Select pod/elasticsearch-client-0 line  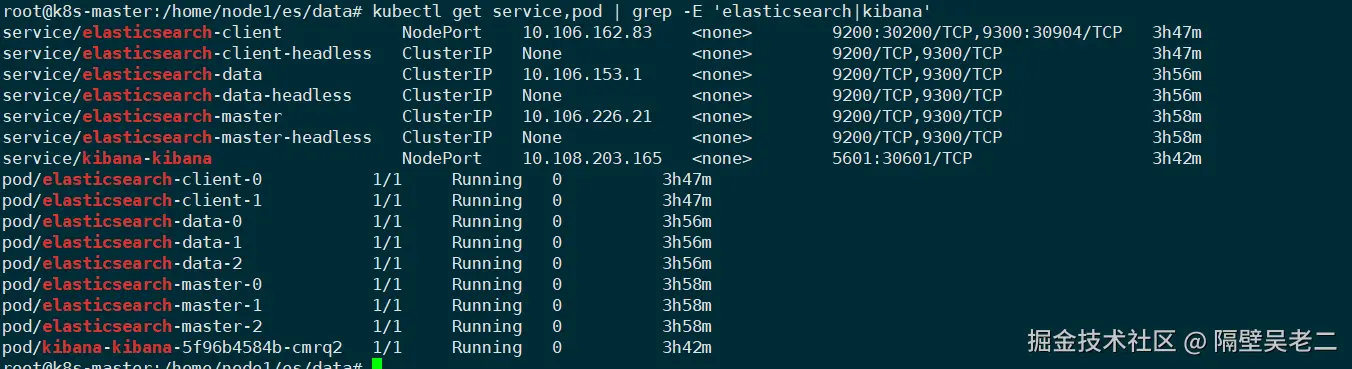pyautogui.click(x=357, y=179)
